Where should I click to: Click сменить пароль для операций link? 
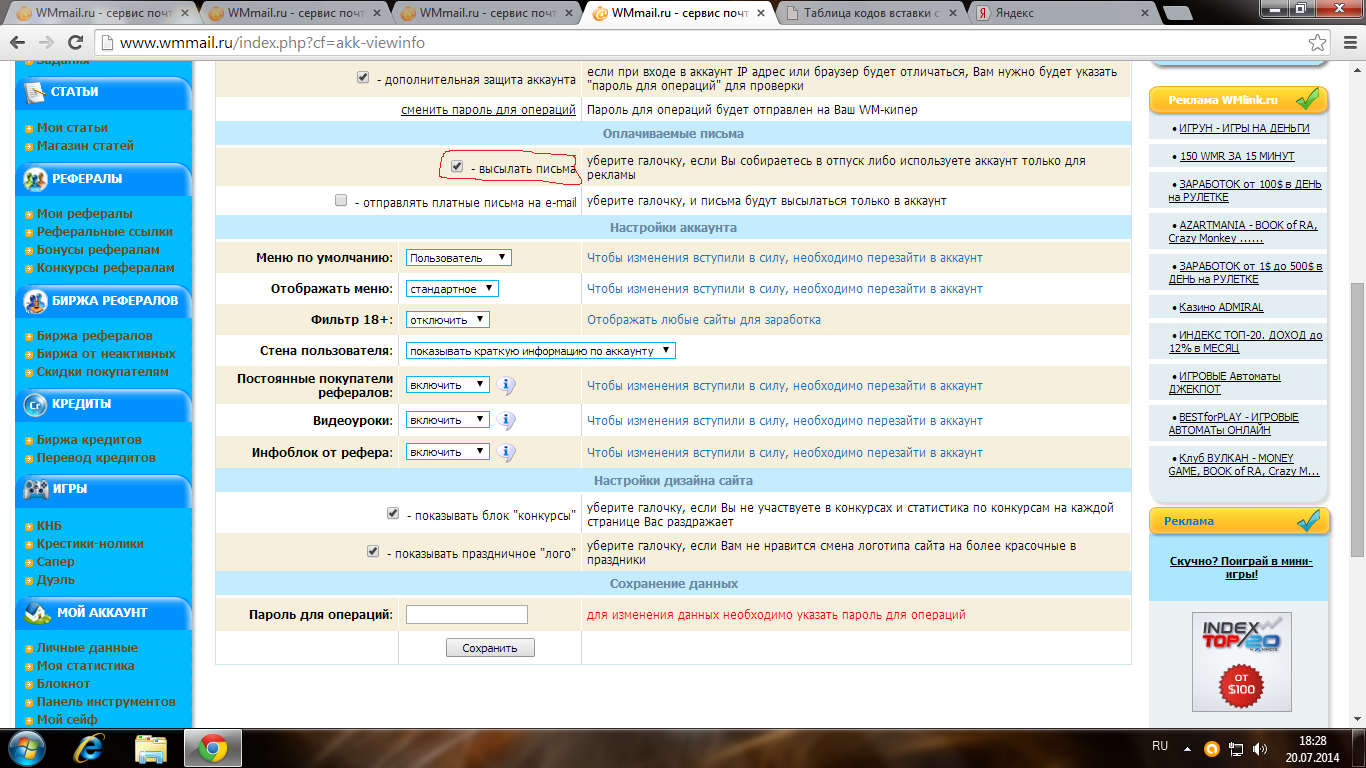[488, 109]
